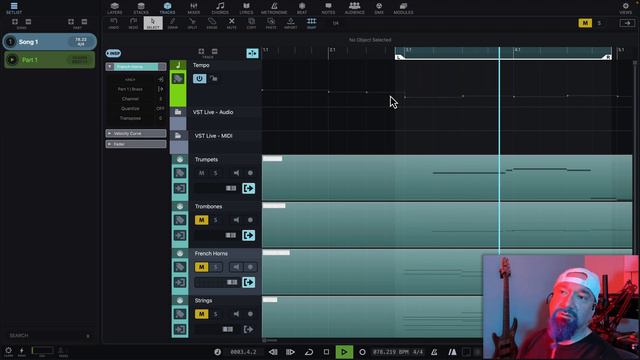Viewport: 640px width, 360px height.
Task: Click the BPM tempo display
Action: coord(391,351)
